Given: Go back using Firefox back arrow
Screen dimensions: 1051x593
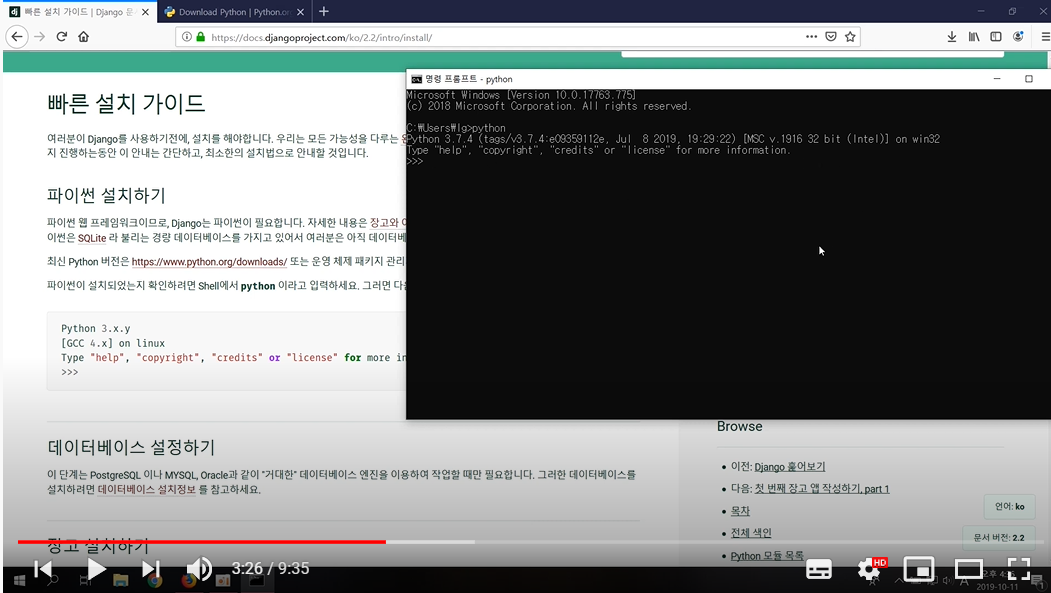Looking at the screenshot, I should [x=17, y=37].
